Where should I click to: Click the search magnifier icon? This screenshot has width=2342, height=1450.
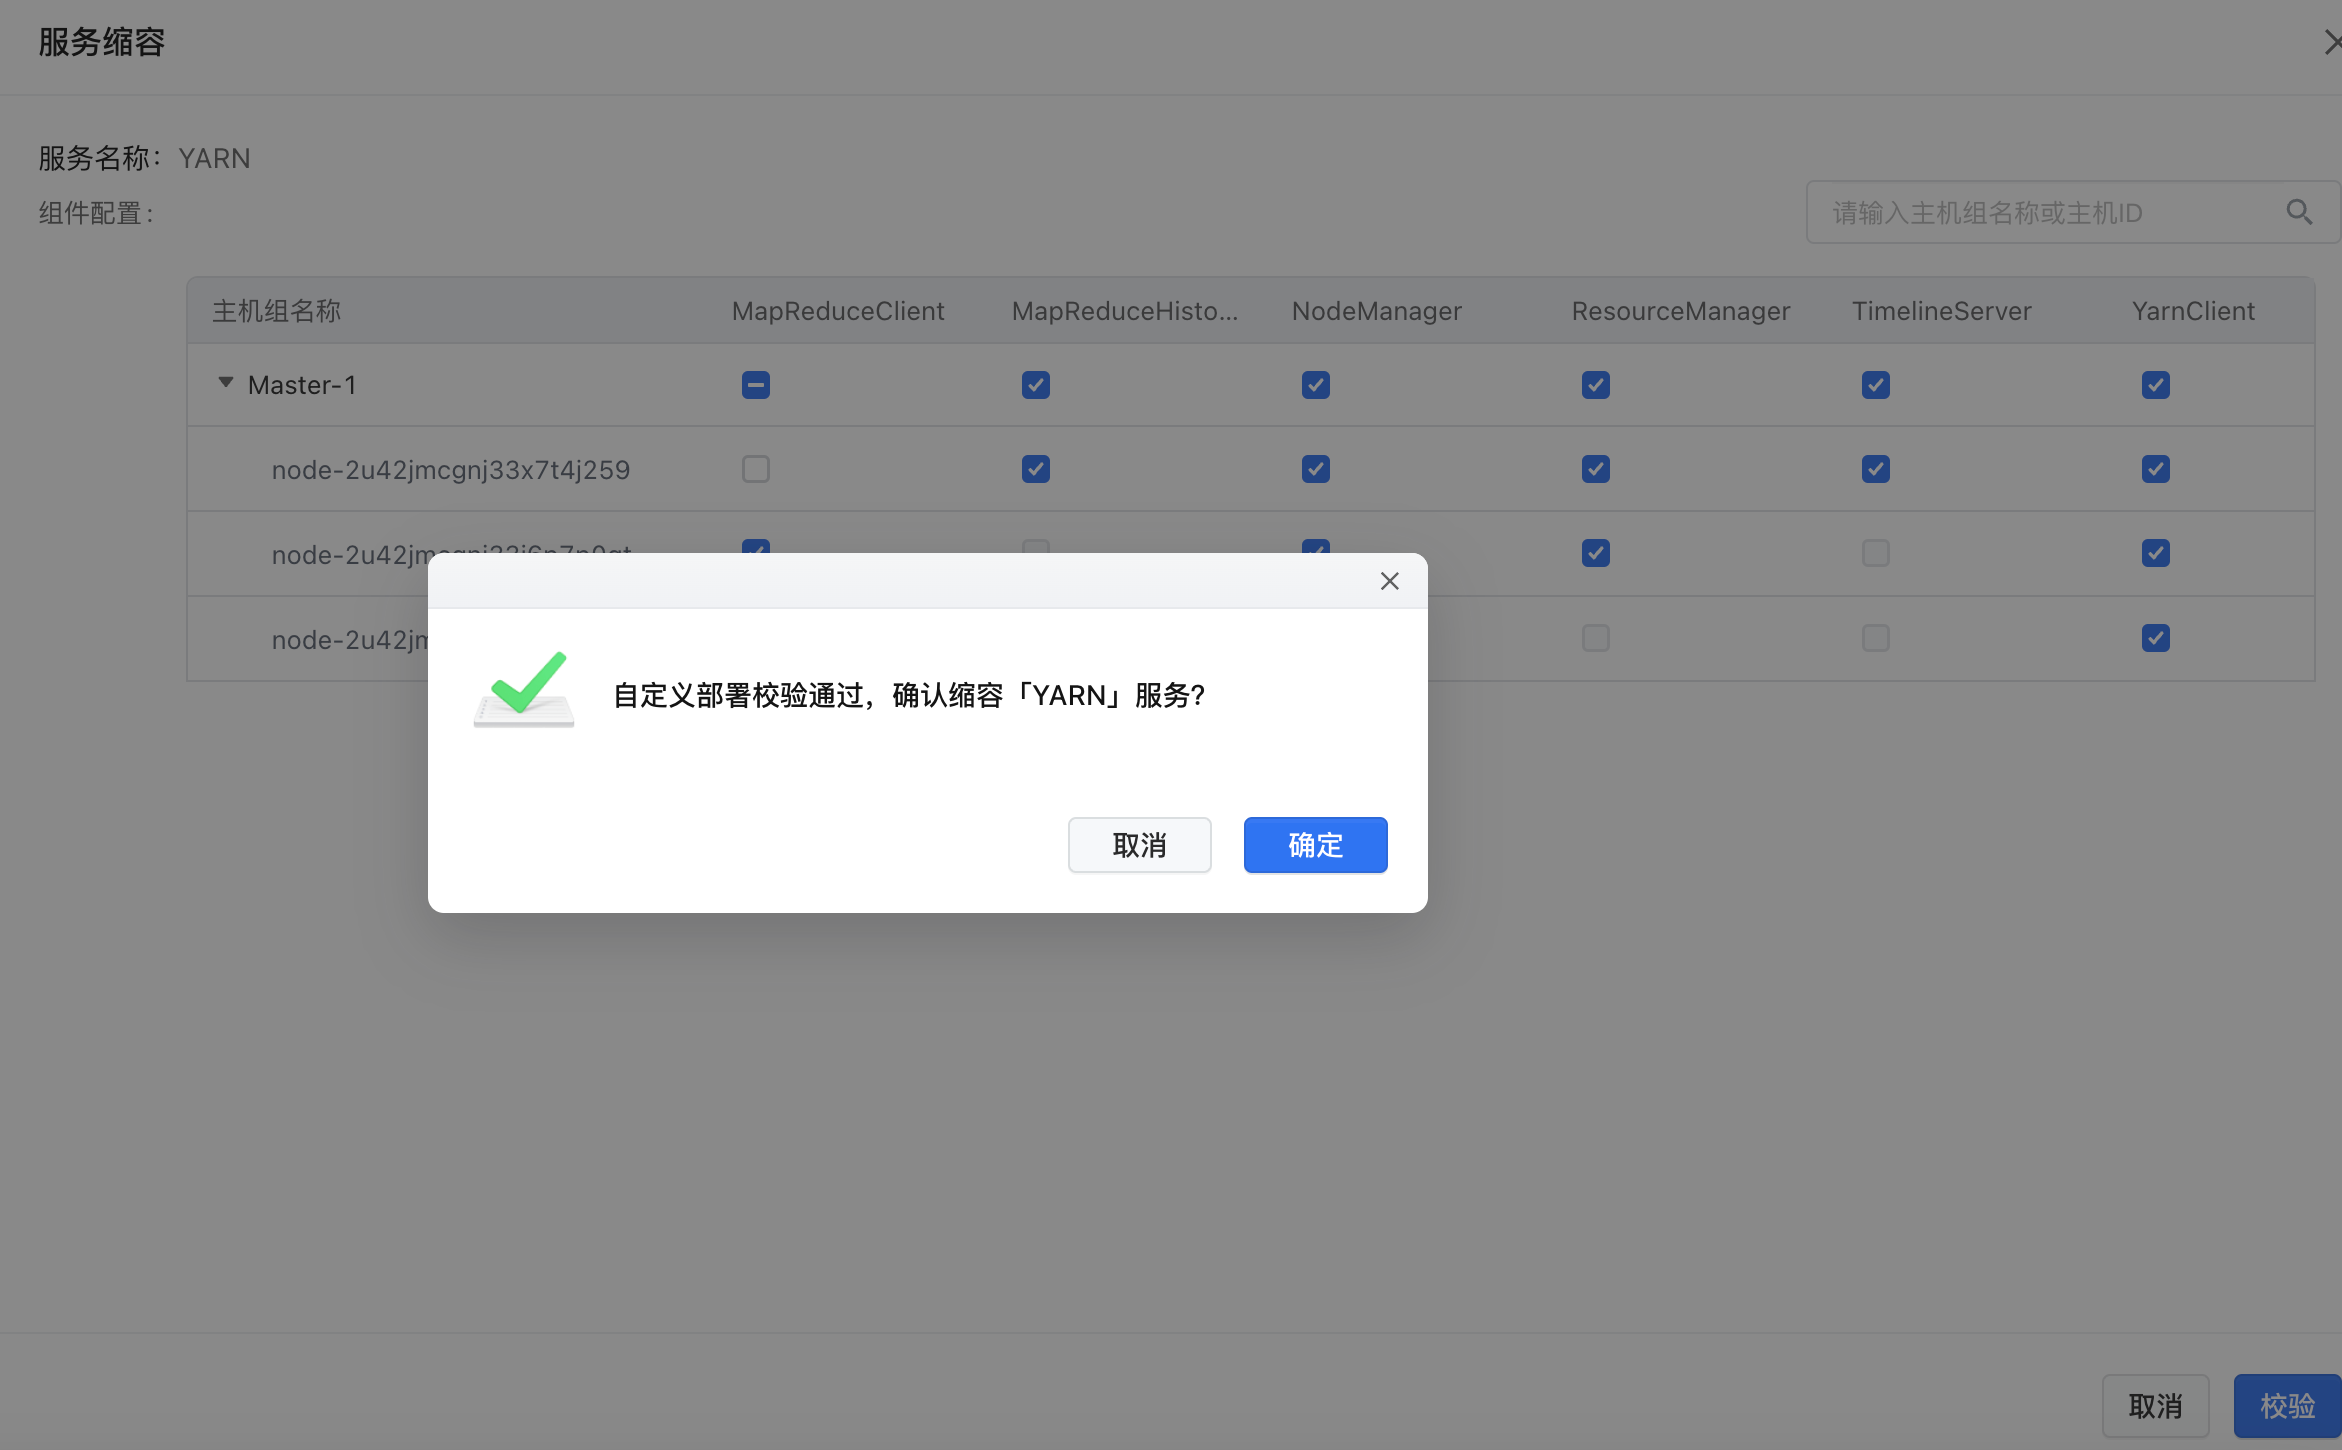(x=2299, y=212)
